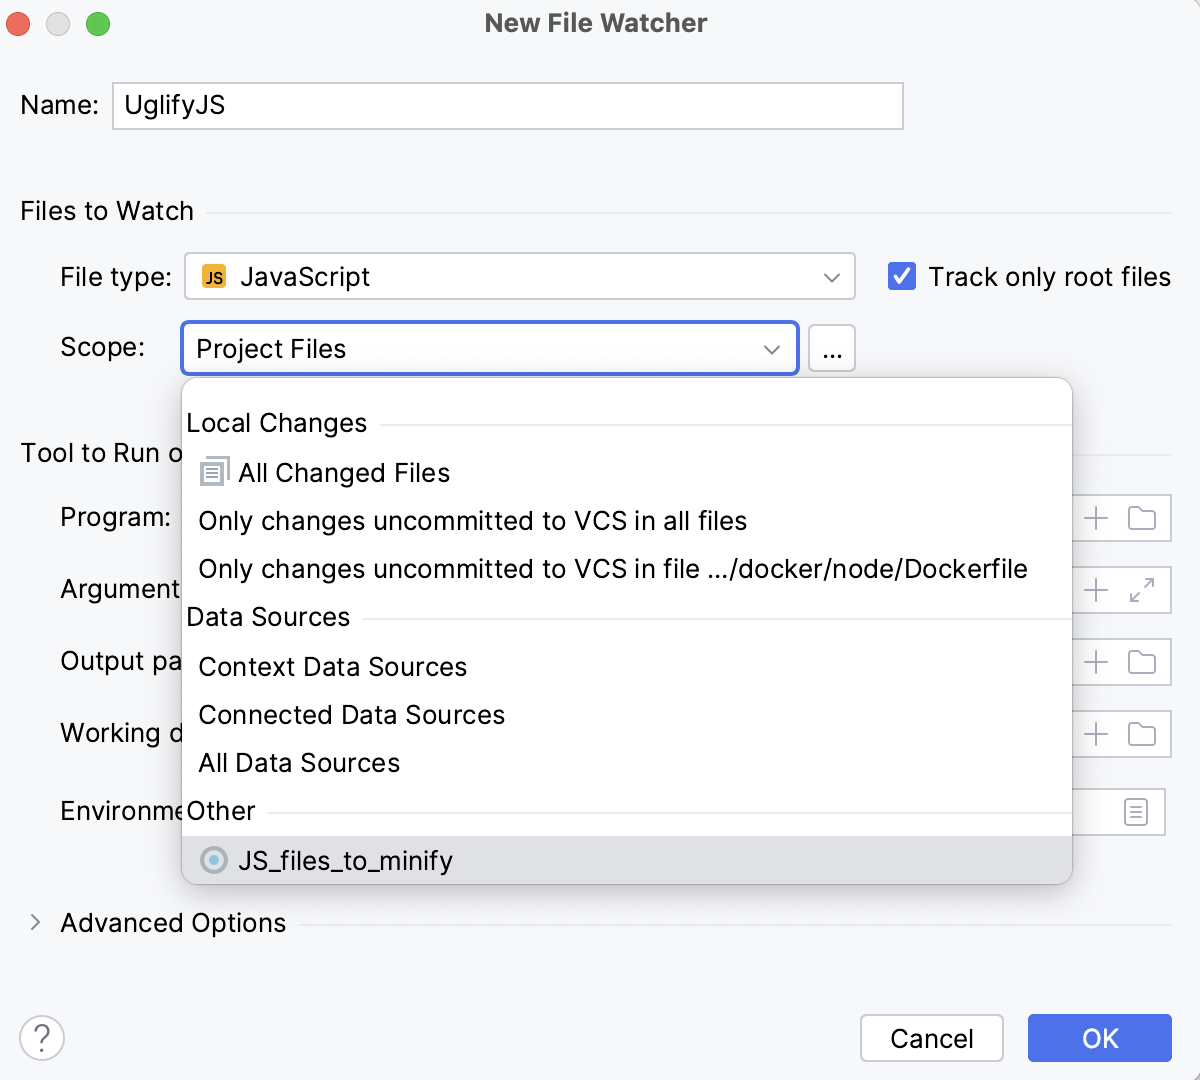This screenshot has width=1200, height=1080.
Task: Disable the Track only root files checkbox
Action: click(x=902, y=277)
